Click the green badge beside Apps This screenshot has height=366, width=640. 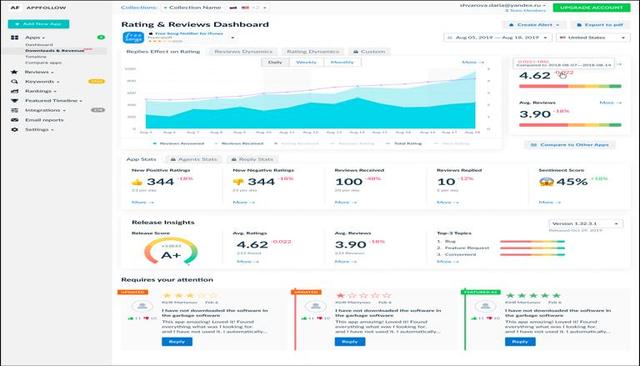(101, 38)
